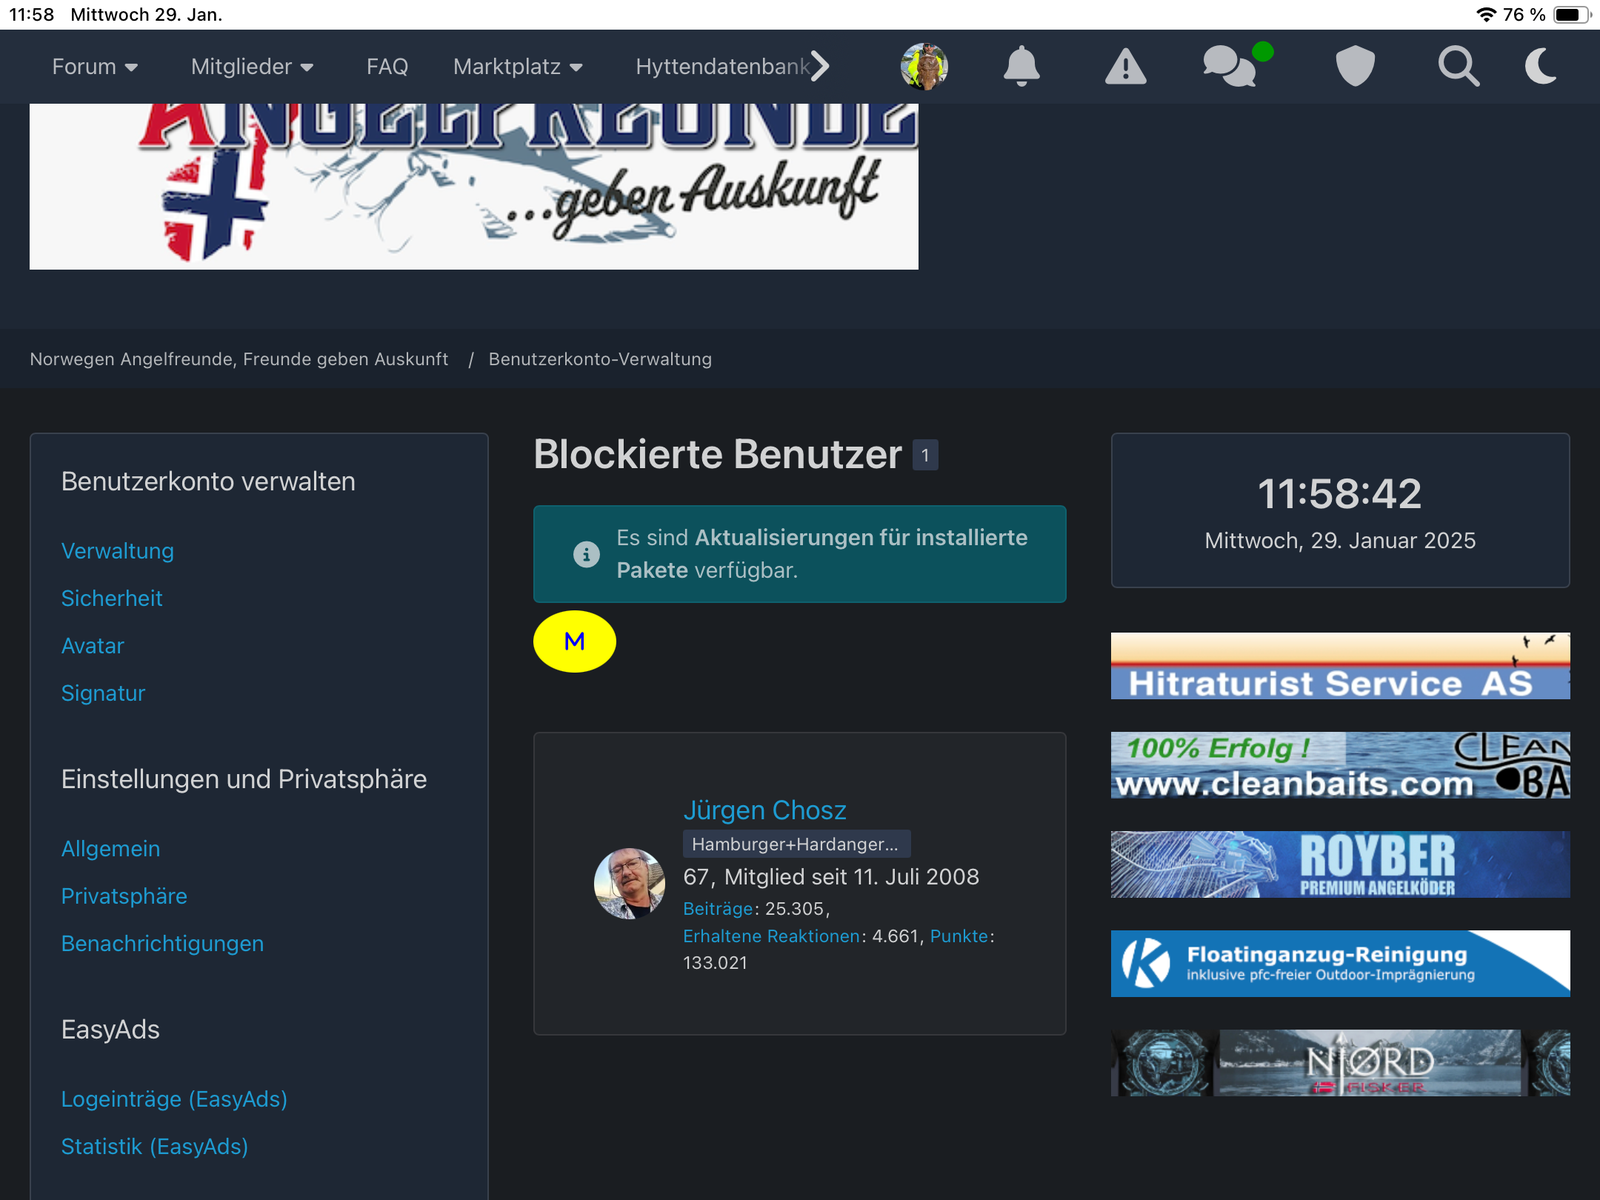This screenshot has width=1600, height=1200.
Task: Open the notifications bell icon
Action: (x=1021, y=67)
